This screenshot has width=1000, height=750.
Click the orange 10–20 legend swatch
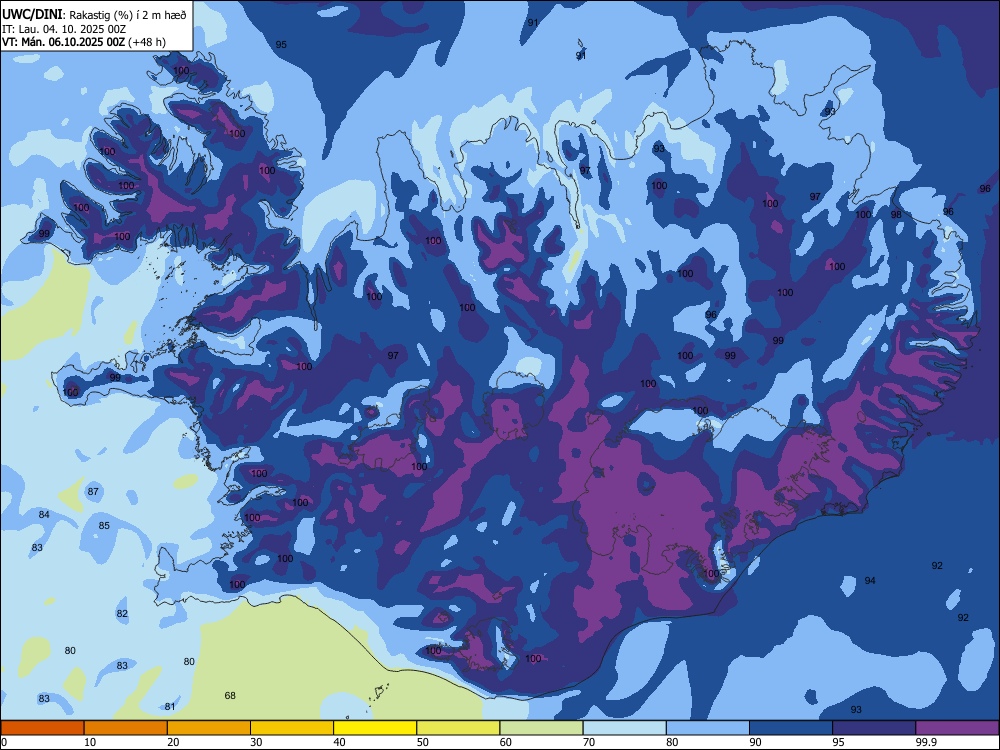[x=126, y=728]
